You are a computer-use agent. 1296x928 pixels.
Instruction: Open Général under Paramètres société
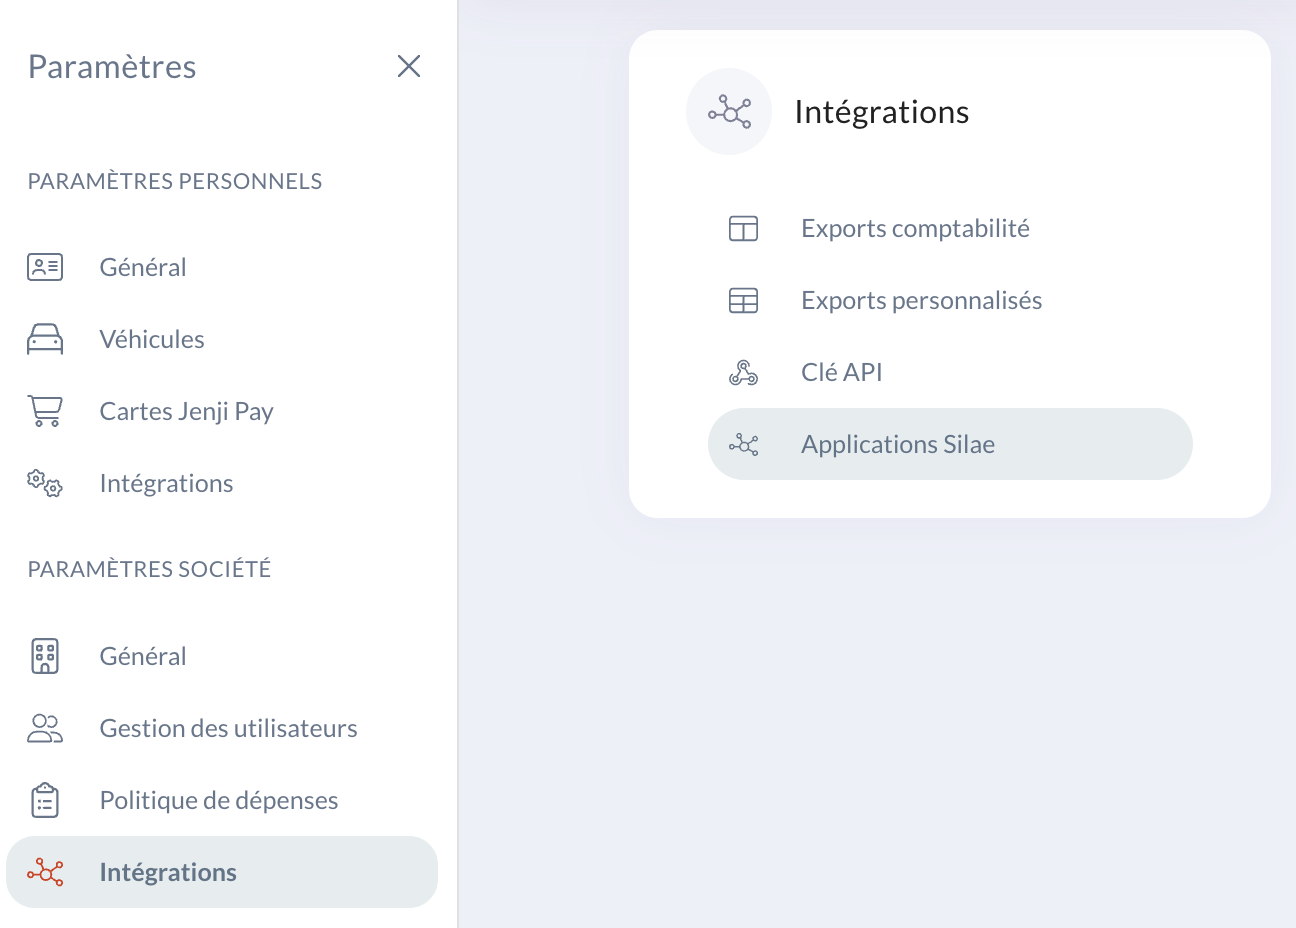point(221,656)
